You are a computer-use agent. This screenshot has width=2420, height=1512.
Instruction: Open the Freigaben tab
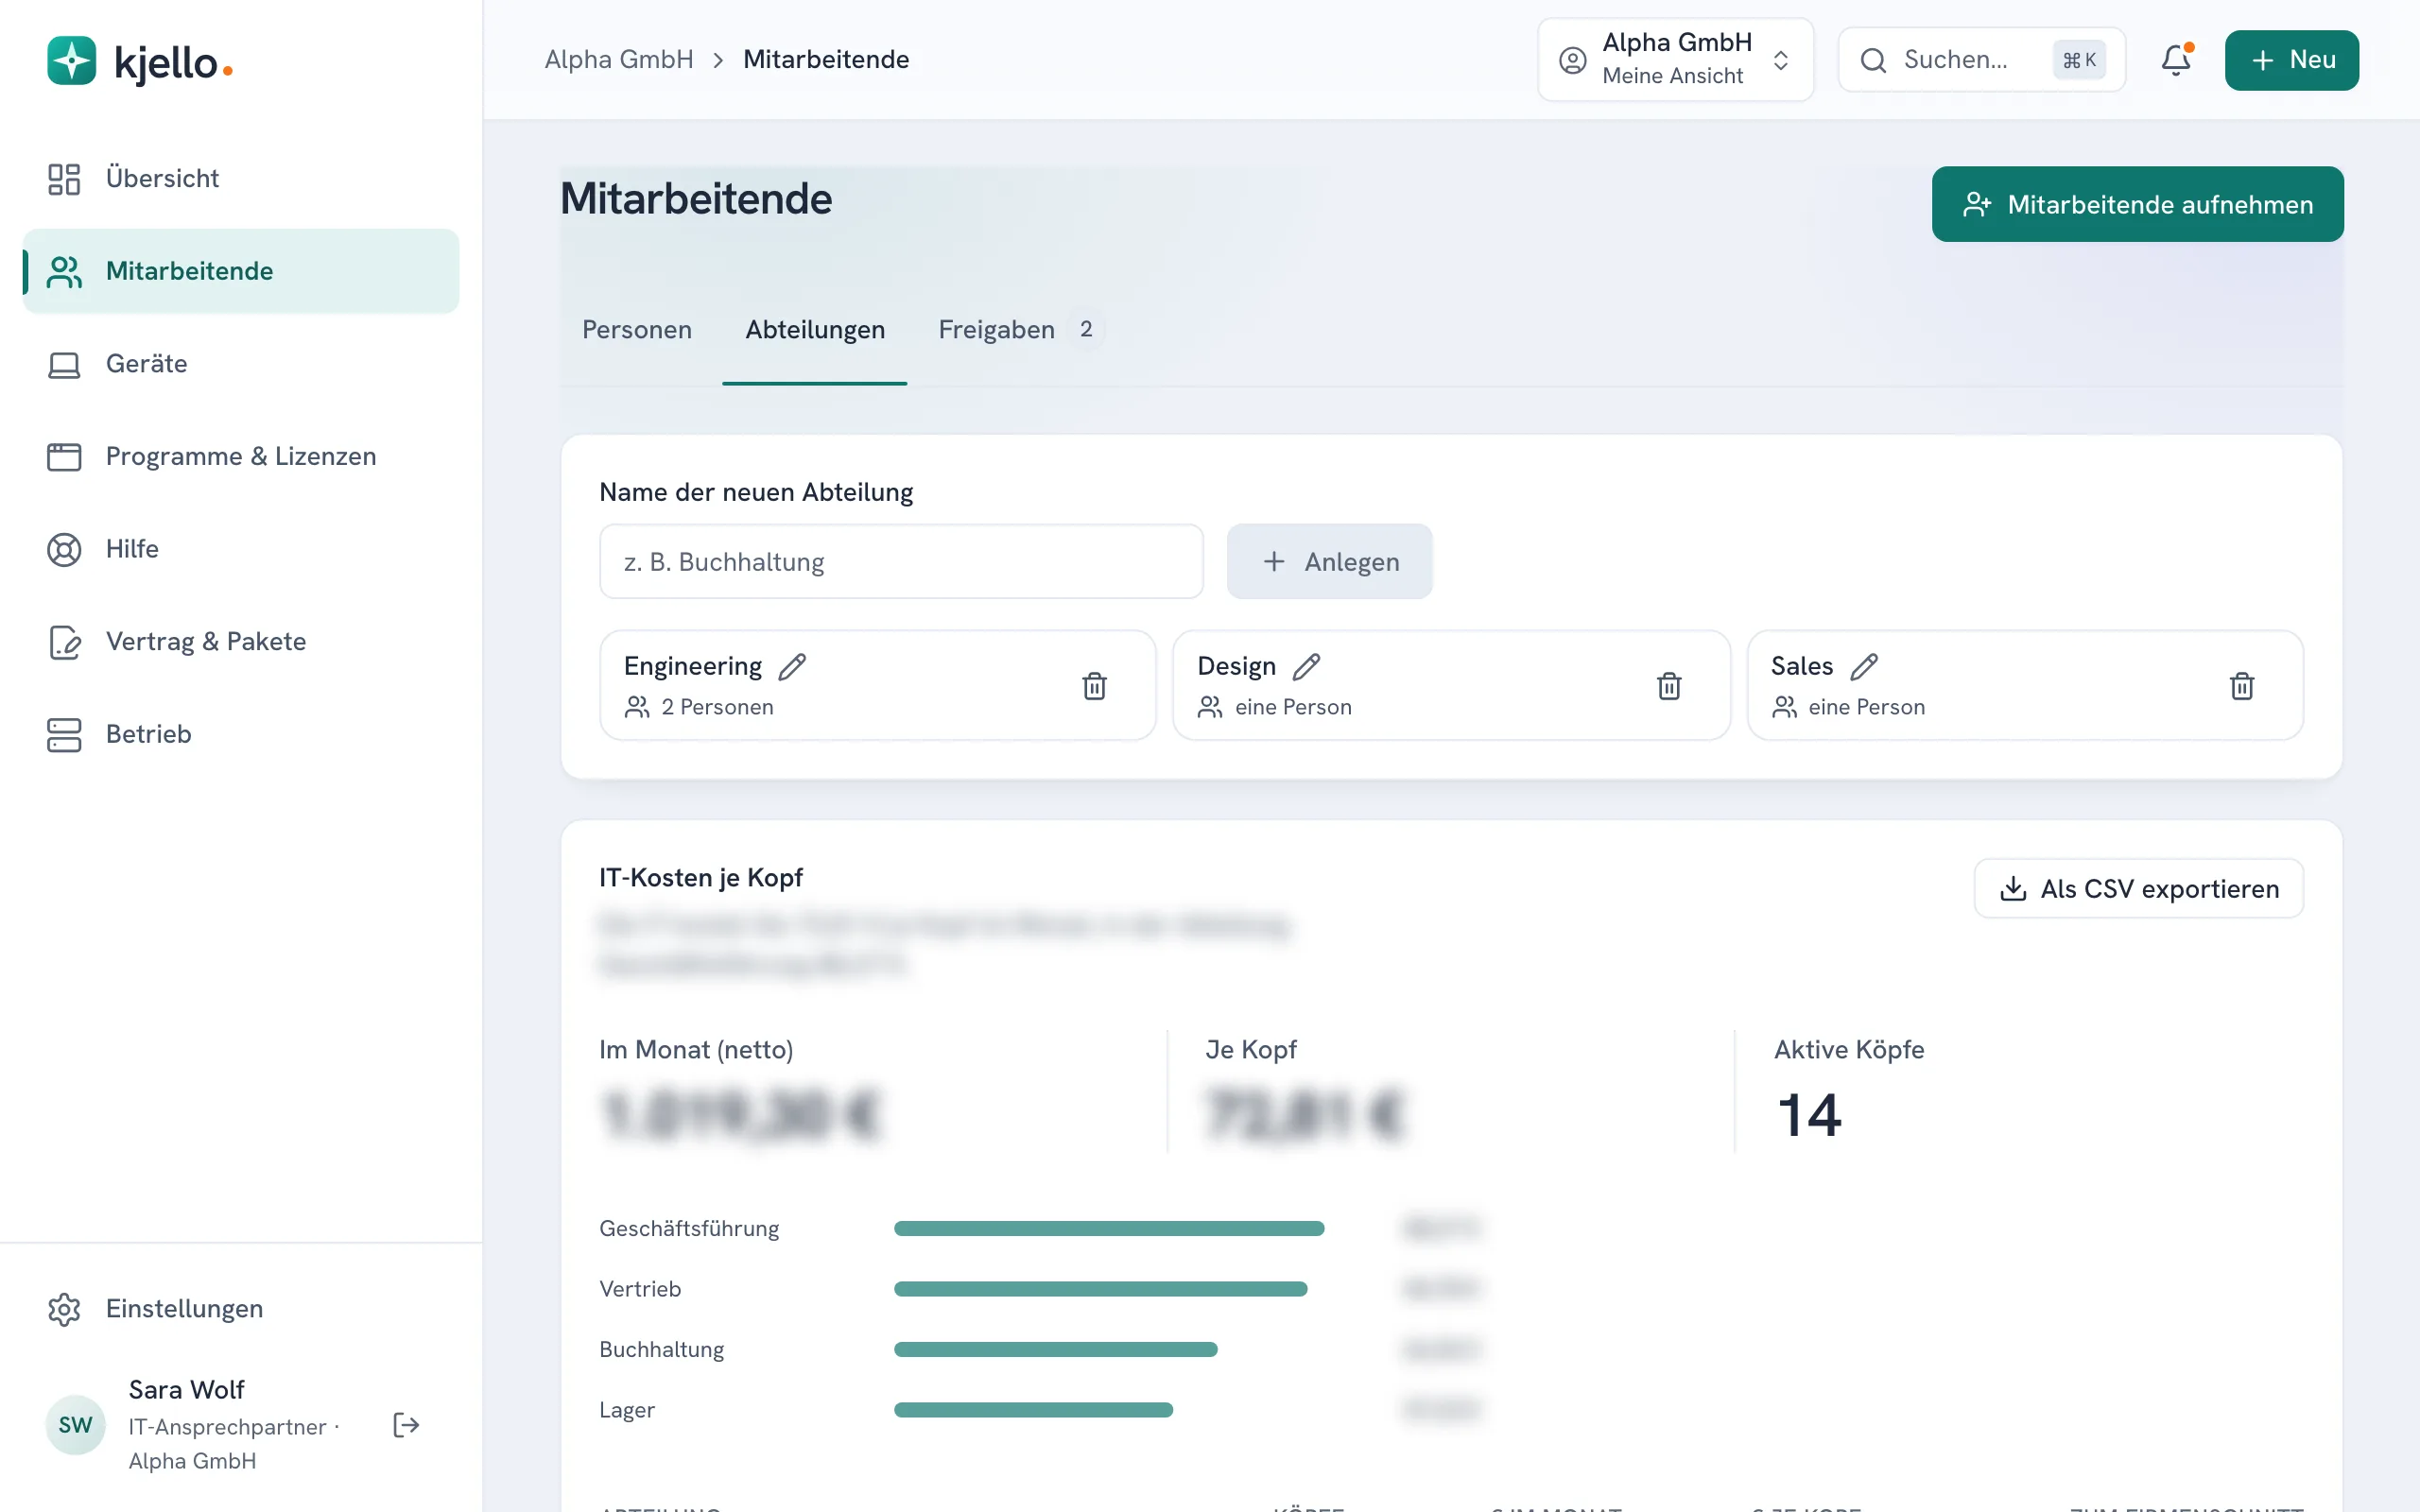1019,330
